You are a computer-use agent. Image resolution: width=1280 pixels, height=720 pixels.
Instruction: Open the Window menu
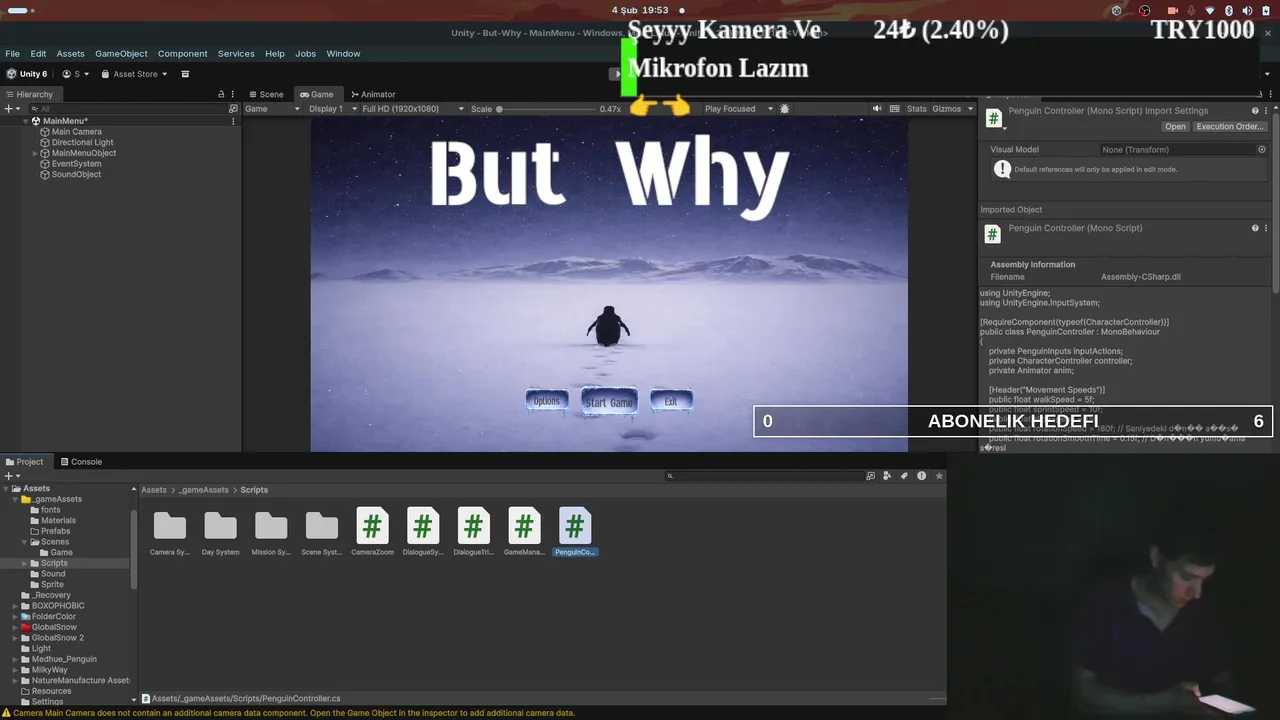pos(343,54)
